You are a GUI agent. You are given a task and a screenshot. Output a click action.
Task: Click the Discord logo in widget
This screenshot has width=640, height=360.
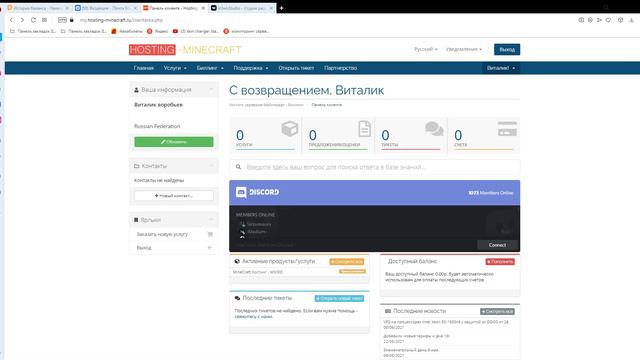[258, 192]
